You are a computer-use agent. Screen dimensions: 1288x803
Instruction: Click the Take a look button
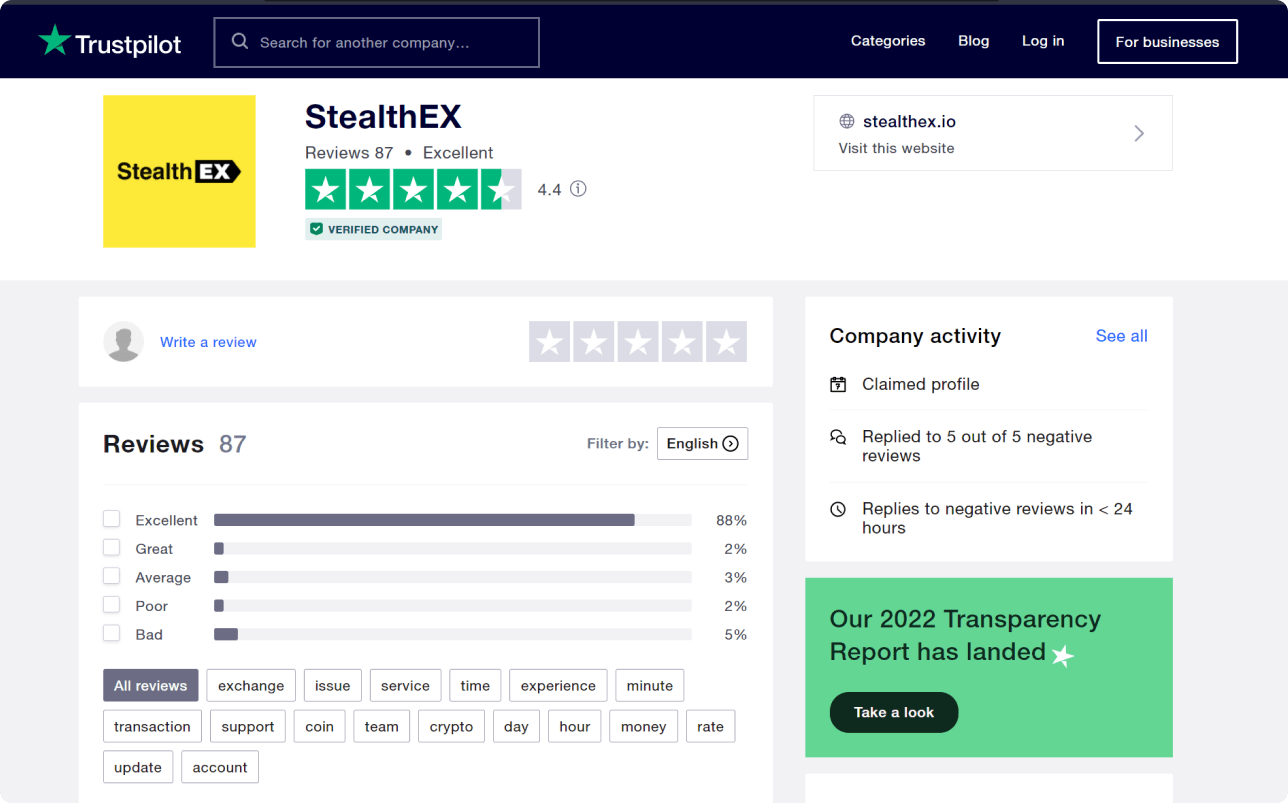[894, 712]
